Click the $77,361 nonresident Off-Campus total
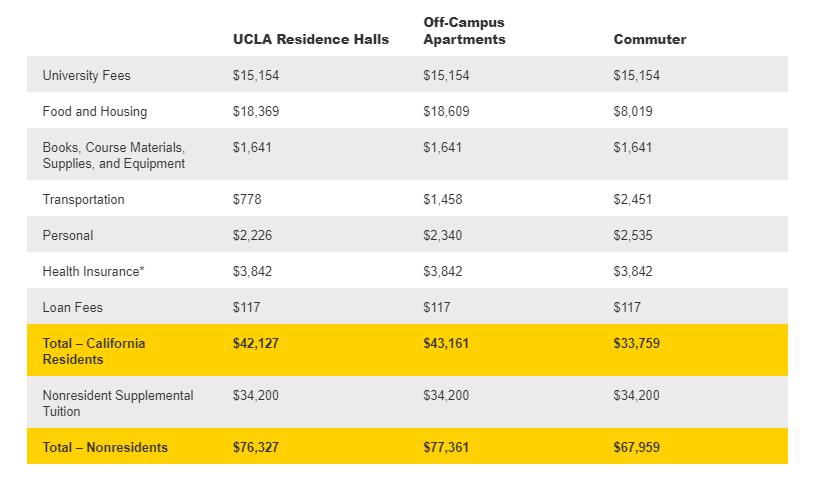The width and height of the screenshot is (836, 487). click(x=446, y=447)
